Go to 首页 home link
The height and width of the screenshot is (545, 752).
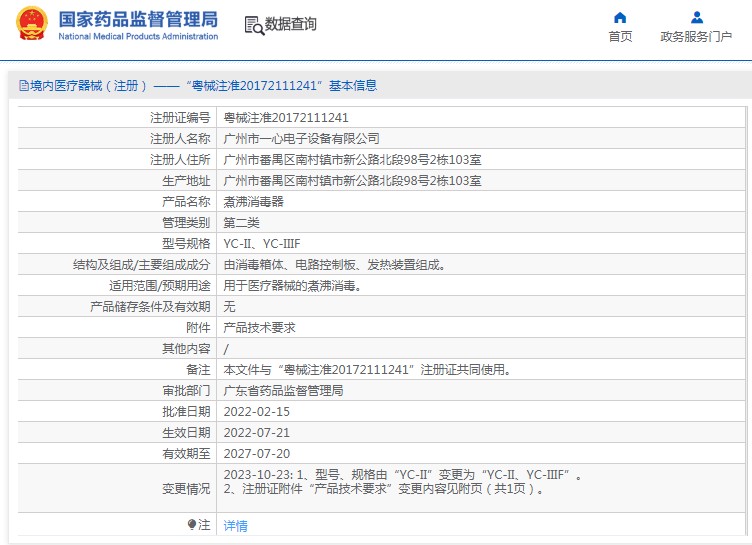(x=620, y=36)
